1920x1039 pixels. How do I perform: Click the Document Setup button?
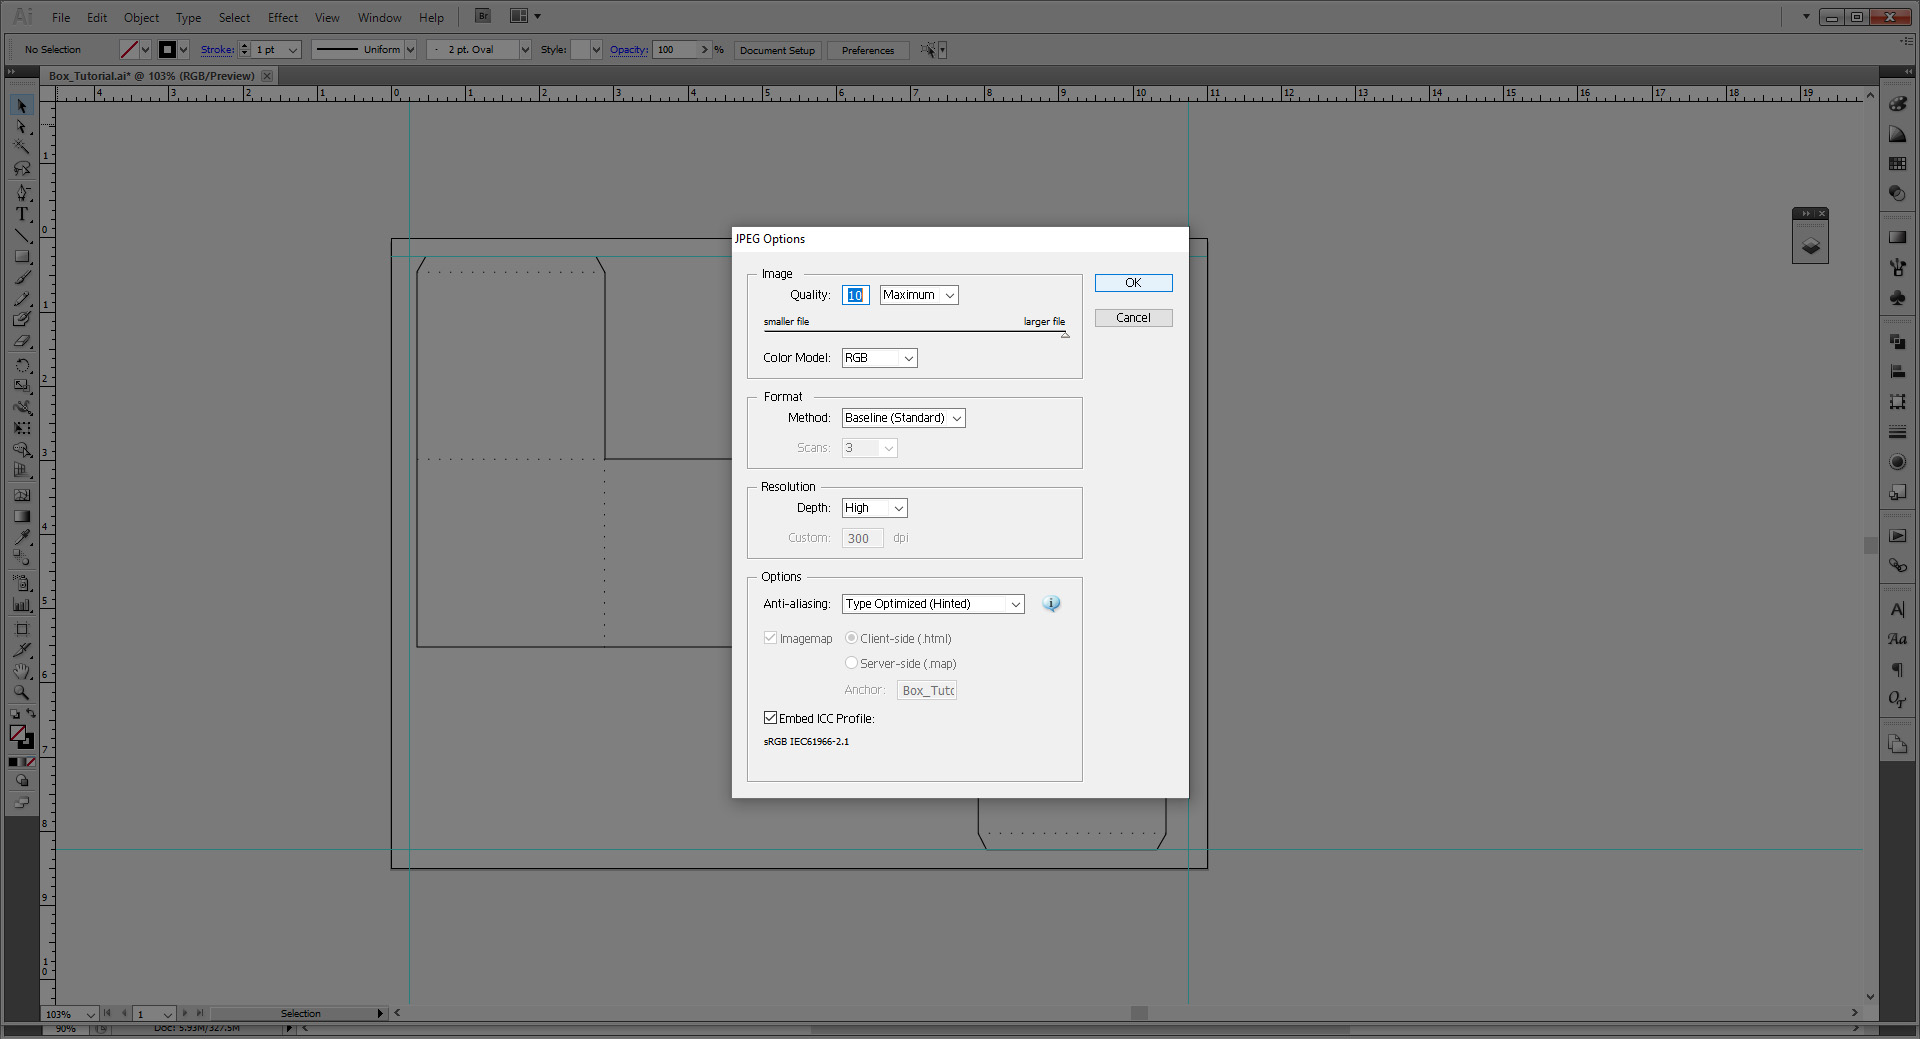pos(777,50)
